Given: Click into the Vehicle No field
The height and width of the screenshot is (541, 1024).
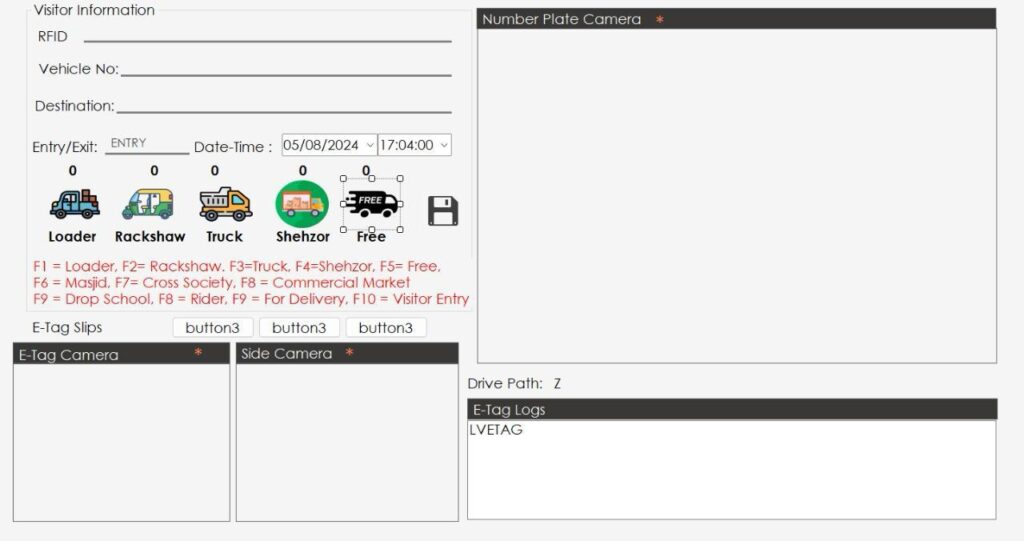Looking at the screenshot, I should 286,68.
